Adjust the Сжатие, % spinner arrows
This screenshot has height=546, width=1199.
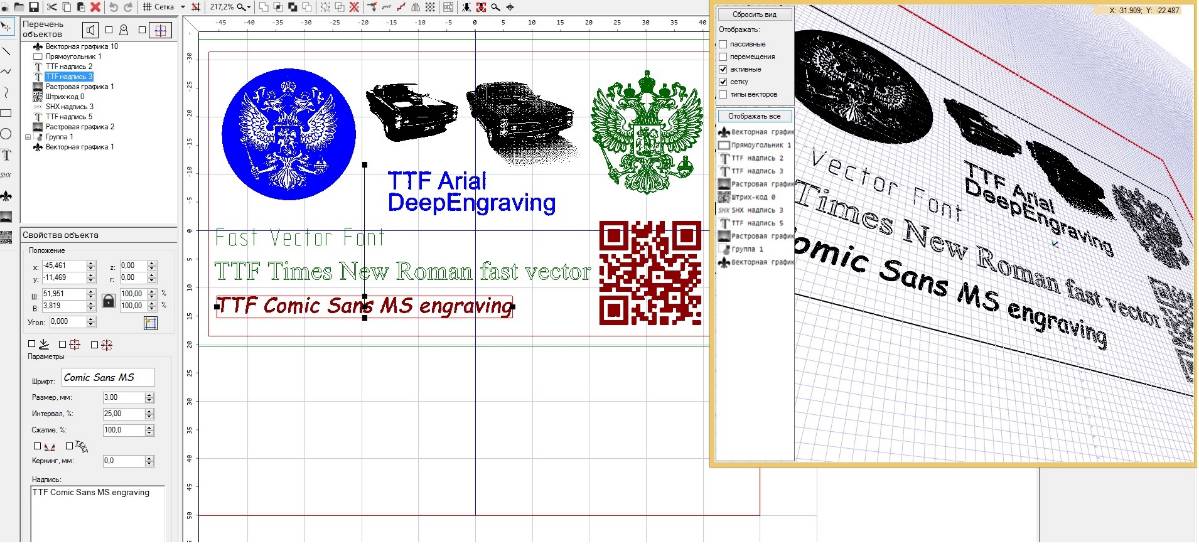click(x=149, y=430)
